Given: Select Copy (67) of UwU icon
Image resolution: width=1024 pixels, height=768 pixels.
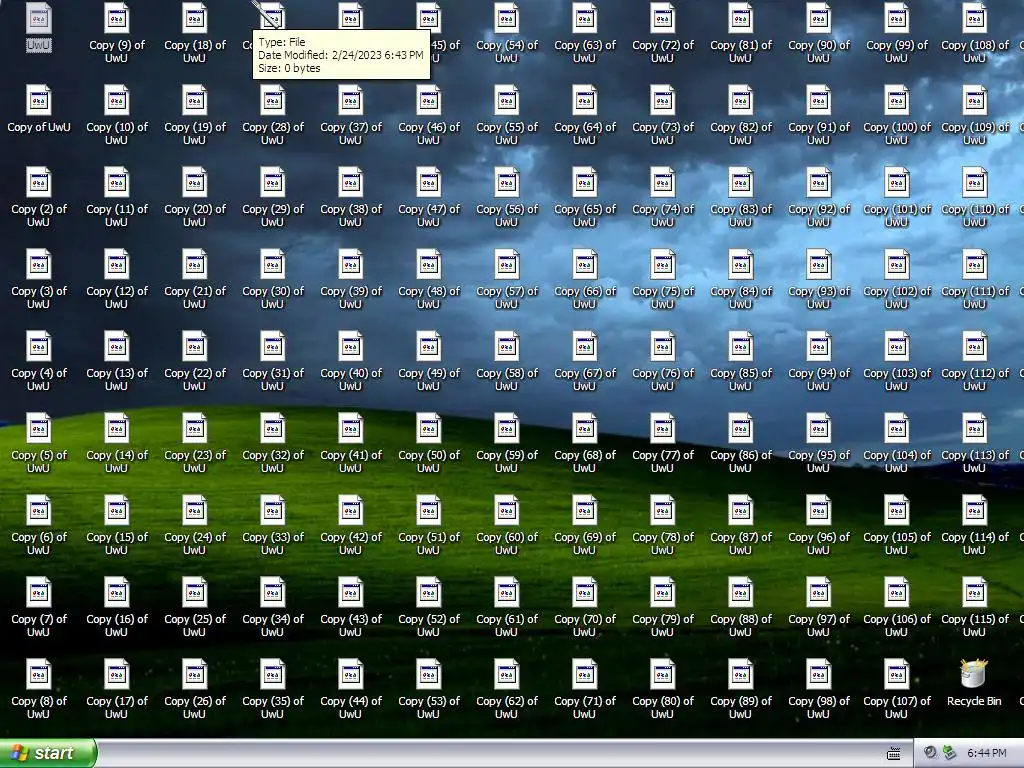Looking at the screenshot, I should (584, 346).
